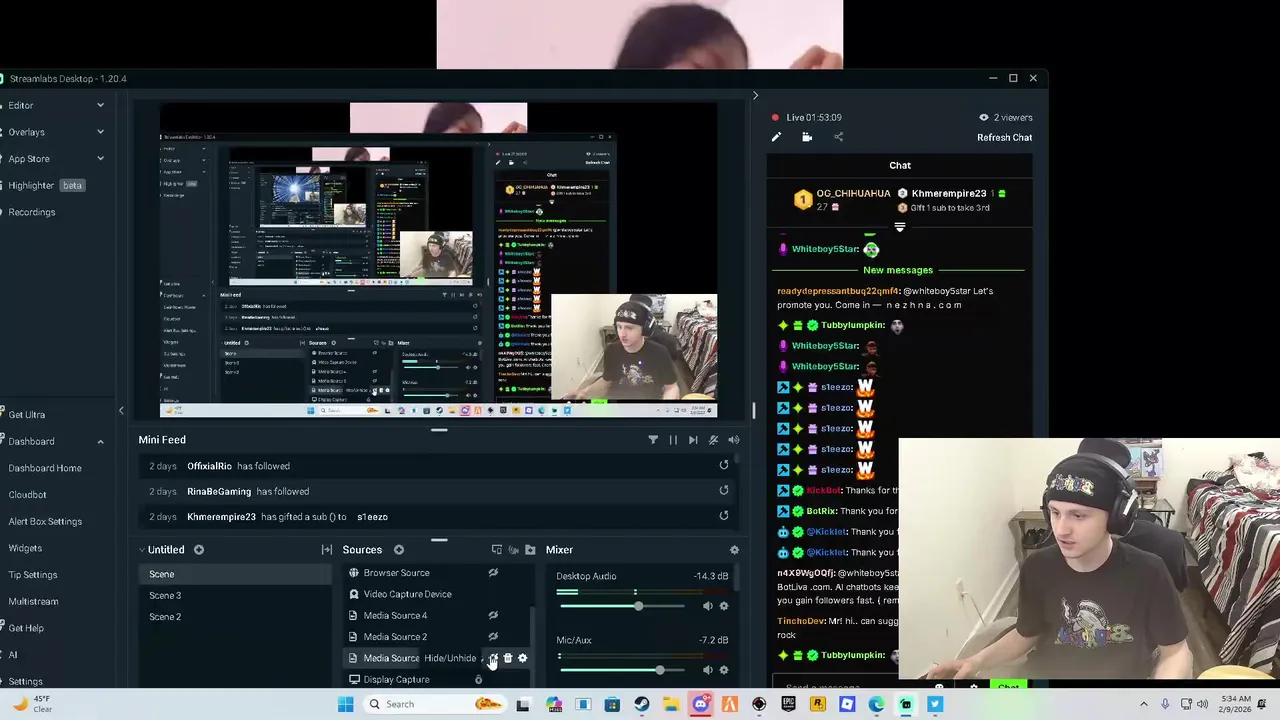Click the Mini Feed speaker volume icon
This screenshot has height=720, width=1280.
[x=734, y=440]
